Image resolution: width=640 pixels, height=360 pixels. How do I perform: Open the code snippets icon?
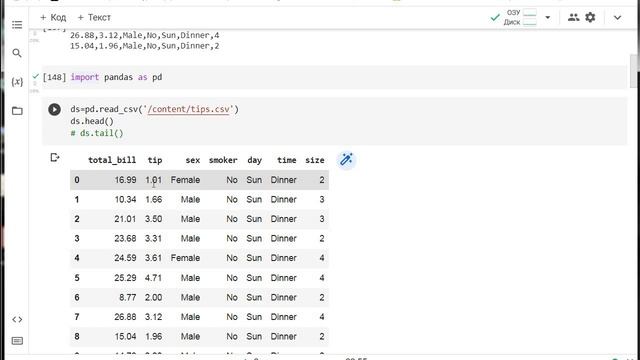tap(17, 320)
